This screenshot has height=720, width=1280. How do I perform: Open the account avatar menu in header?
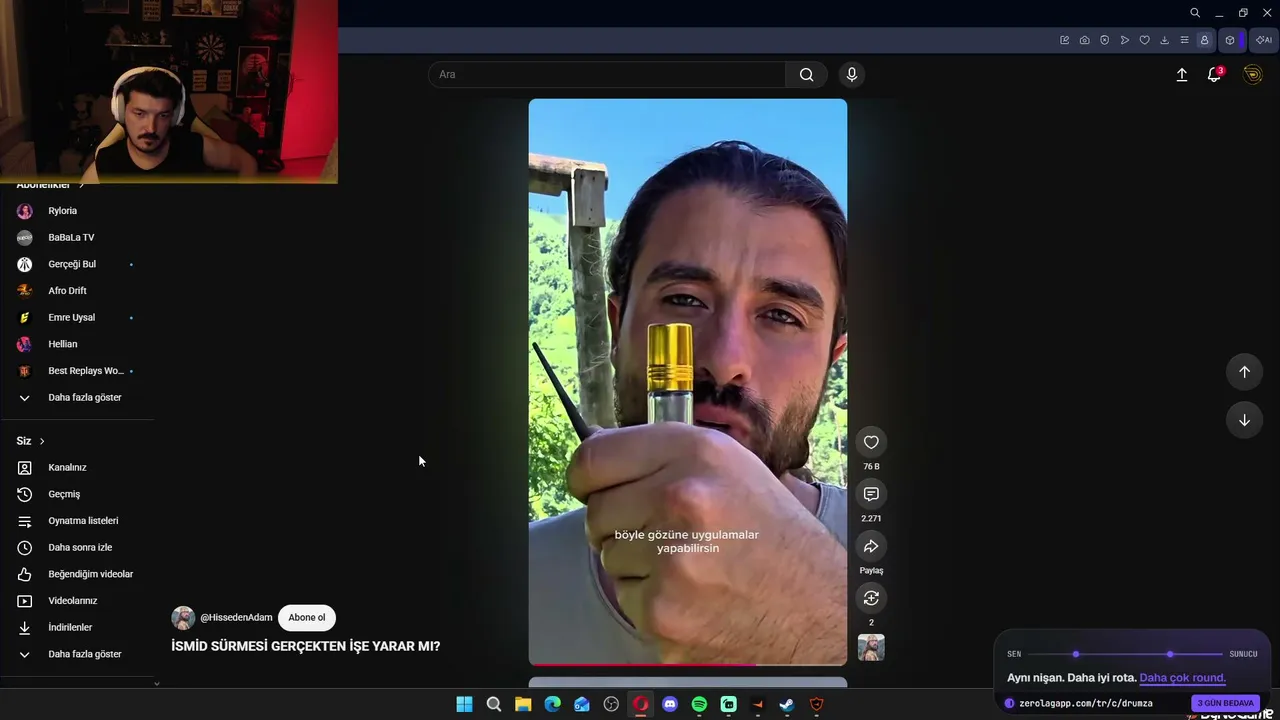click(1252, 75)
